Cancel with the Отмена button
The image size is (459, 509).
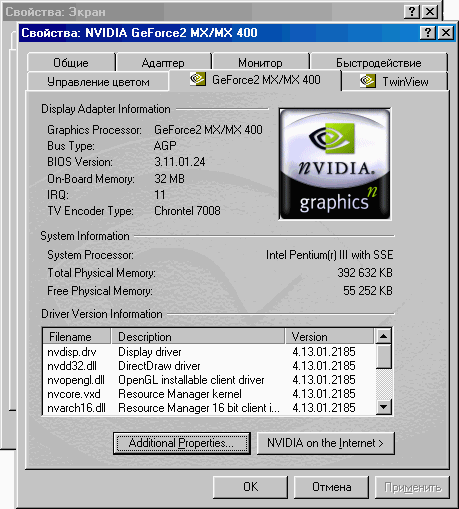[331, 487]
